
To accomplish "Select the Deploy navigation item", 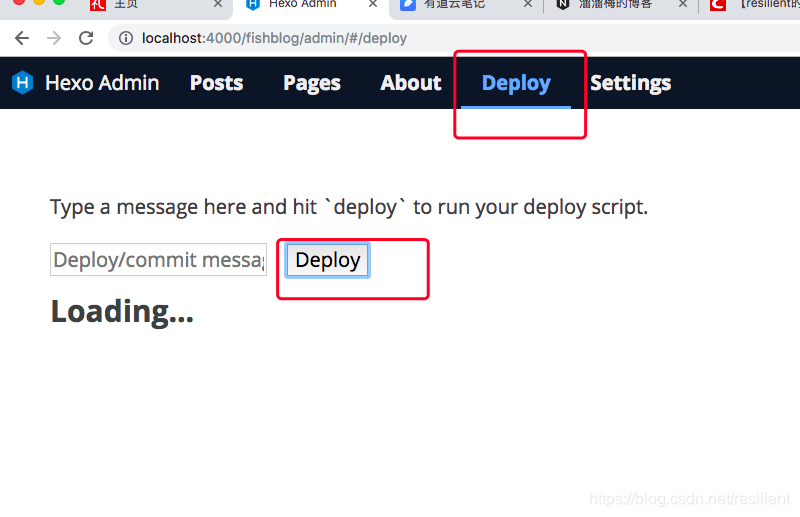I will point(516,83).
